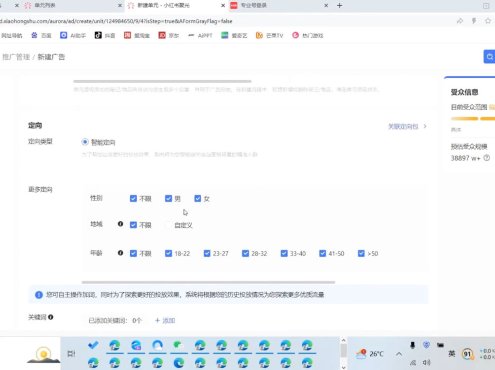
Task: Click taskbar overflow down arrow
Action: [x=343, y=367]
